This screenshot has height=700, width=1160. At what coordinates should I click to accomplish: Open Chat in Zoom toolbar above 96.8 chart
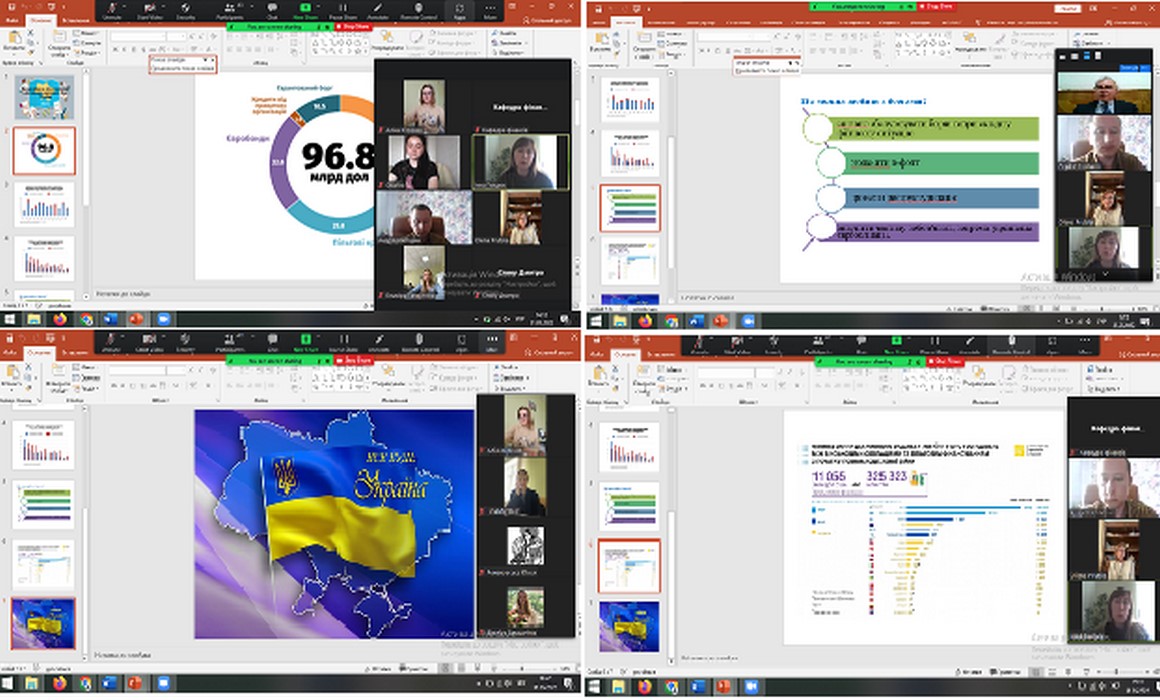(x=273, y=9)
